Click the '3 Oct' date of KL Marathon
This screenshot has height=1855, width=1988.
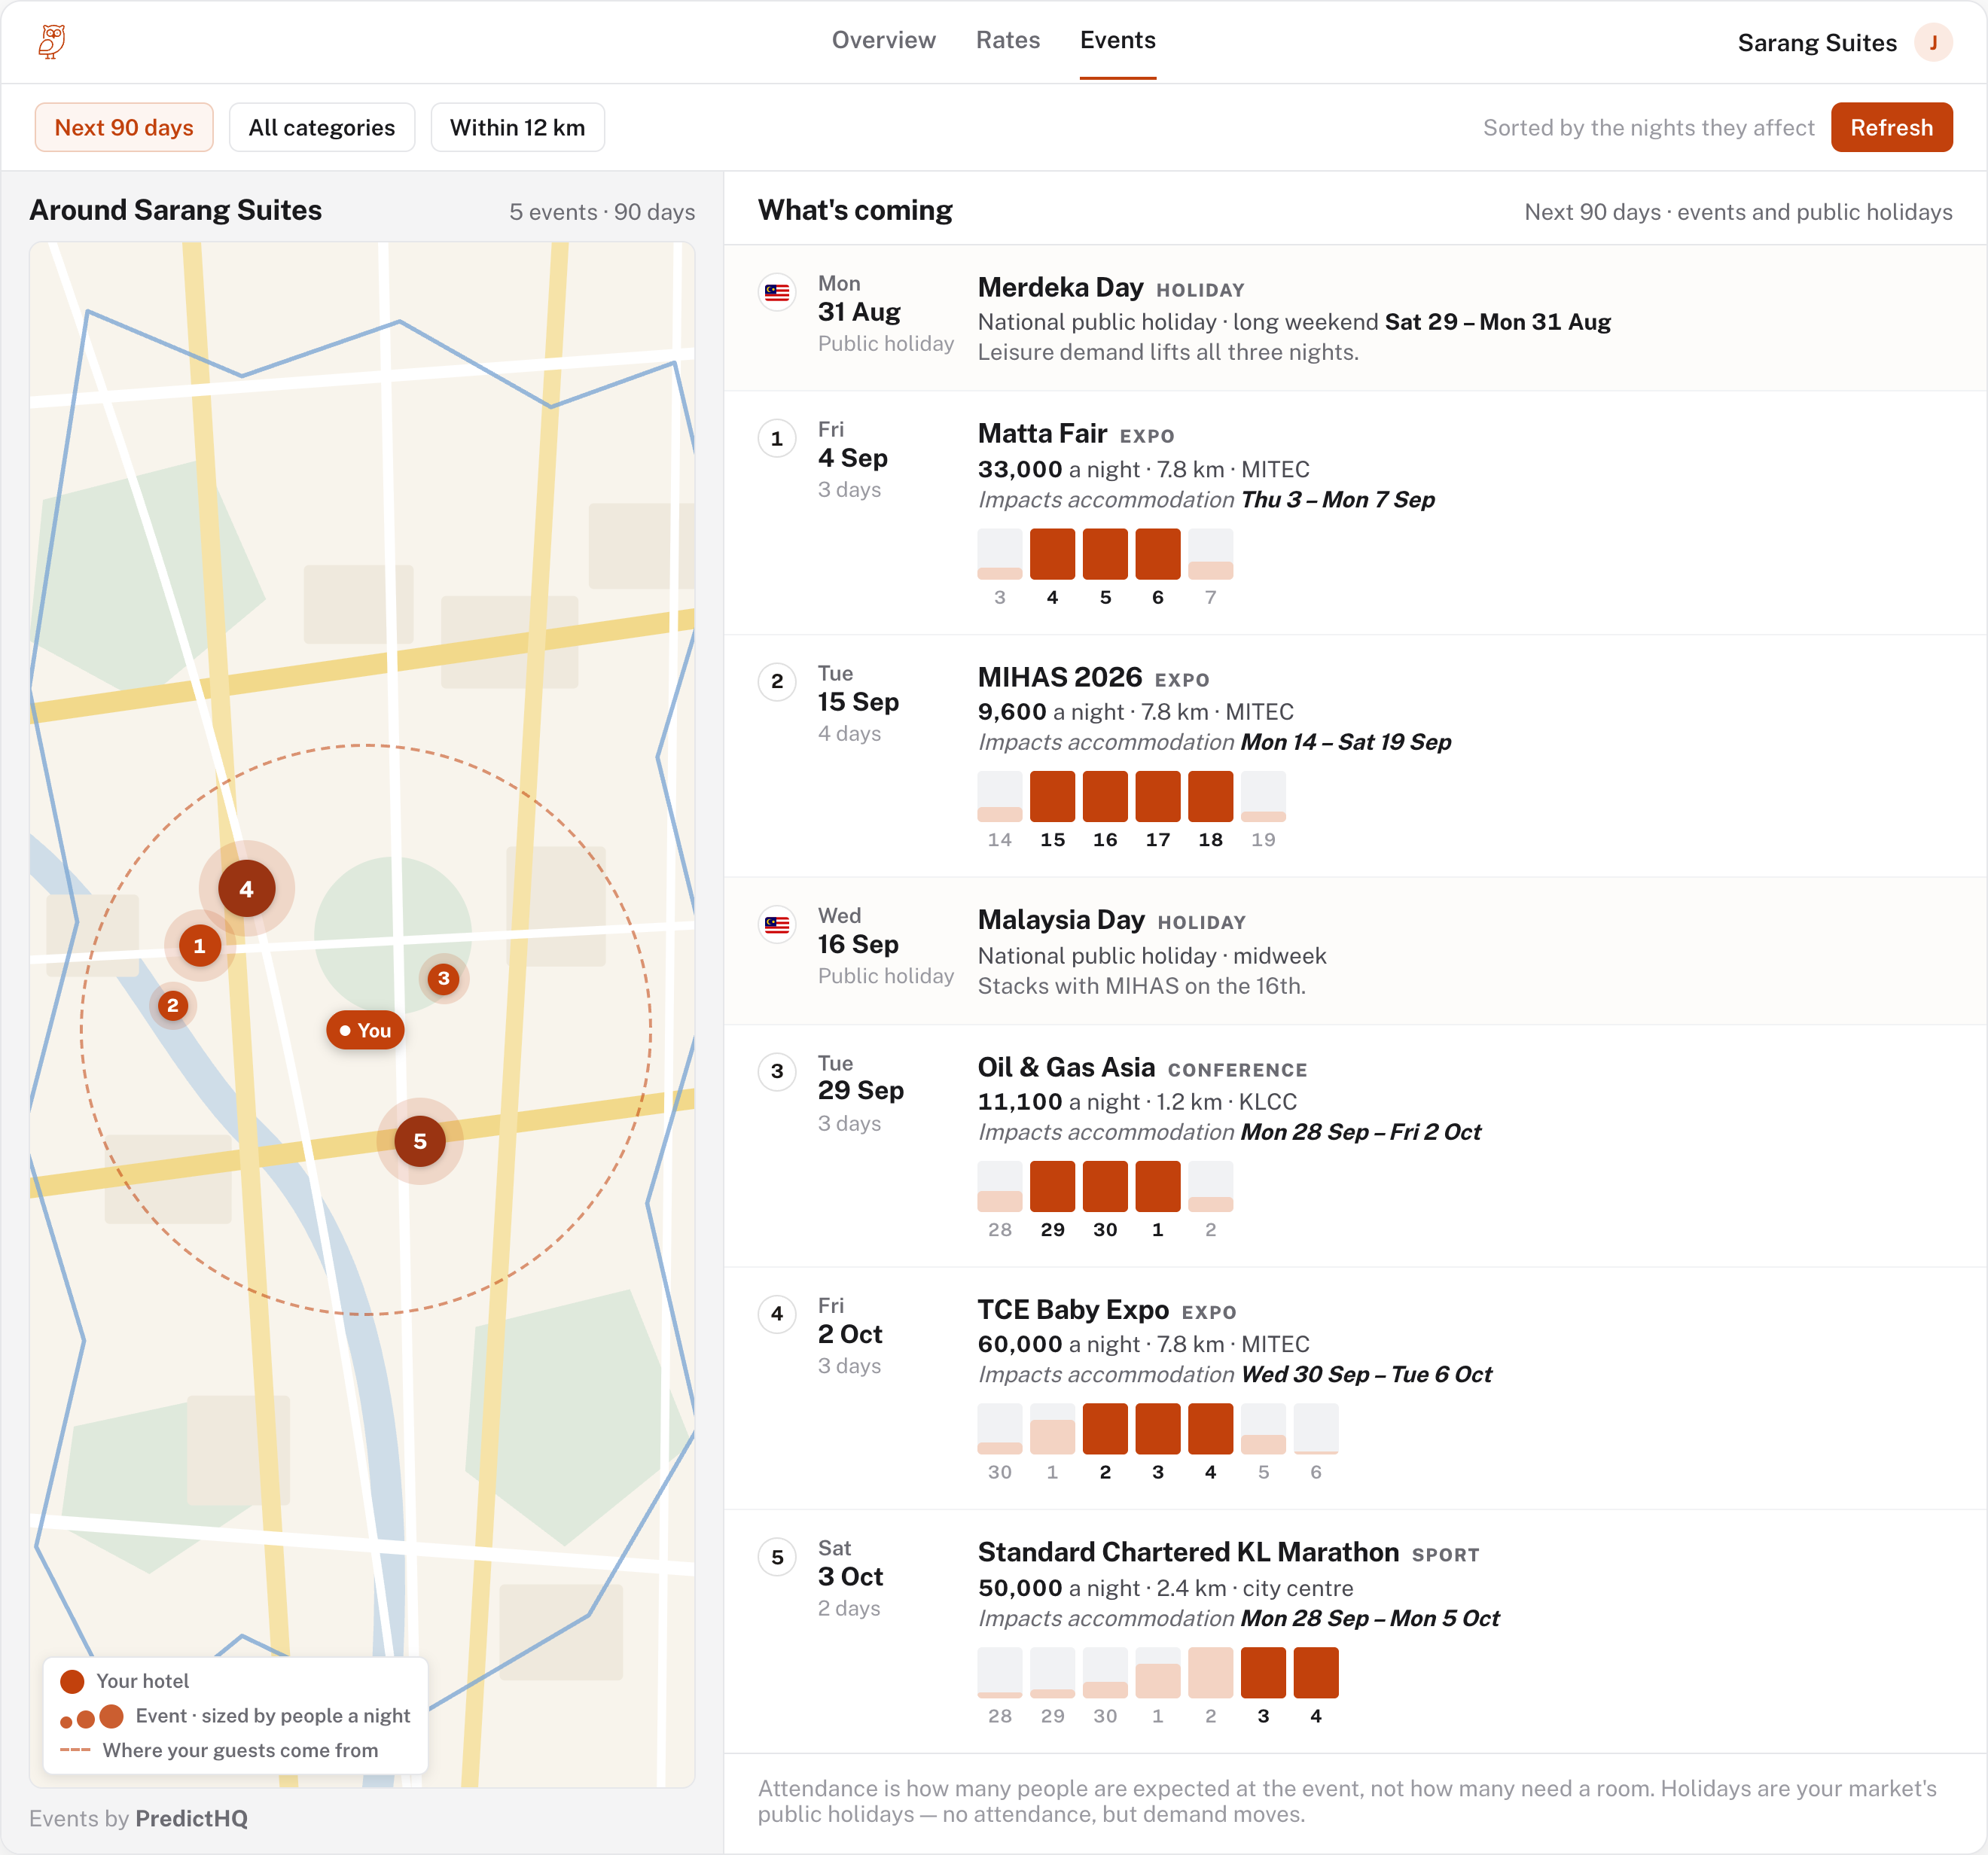(x=851, y=1577)
